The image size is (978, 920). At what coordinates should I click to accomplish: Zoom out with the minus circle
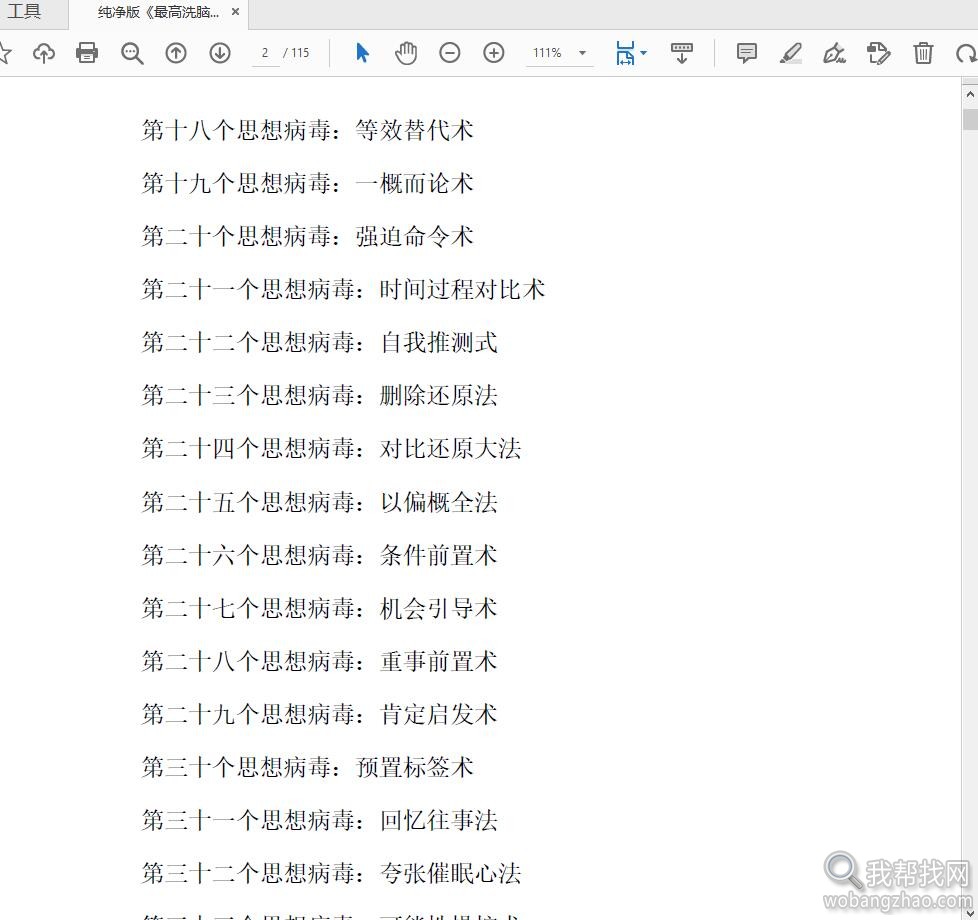pos(450,53)
